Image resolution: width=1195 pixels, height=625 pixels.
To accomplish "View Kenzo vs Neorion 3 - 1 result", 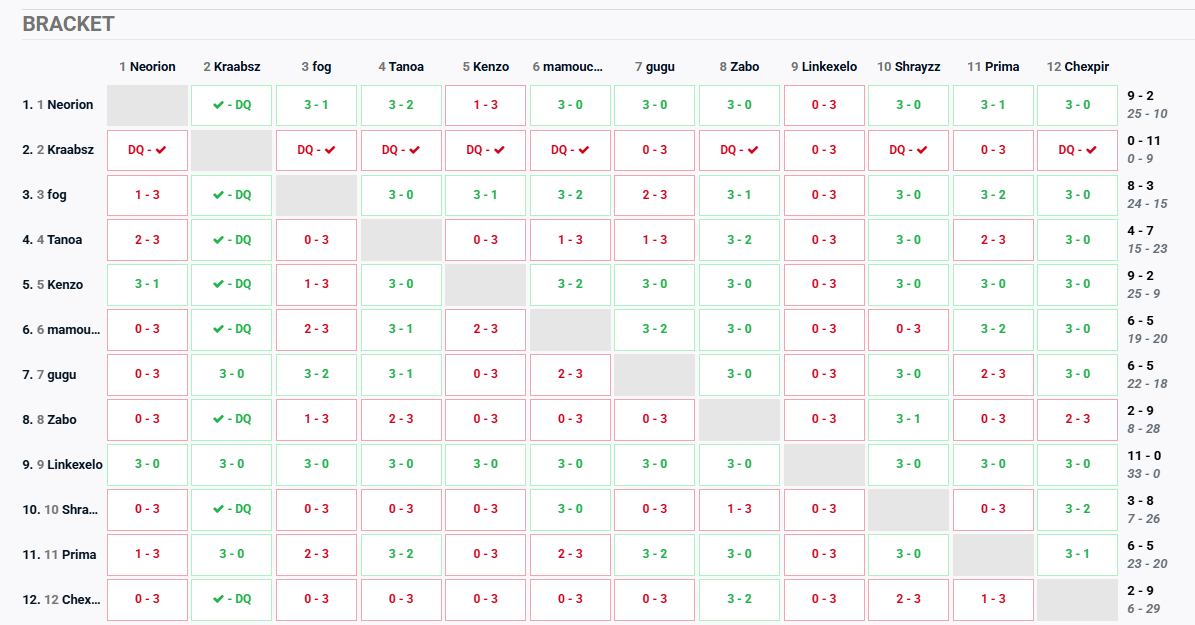I will 147,284.
